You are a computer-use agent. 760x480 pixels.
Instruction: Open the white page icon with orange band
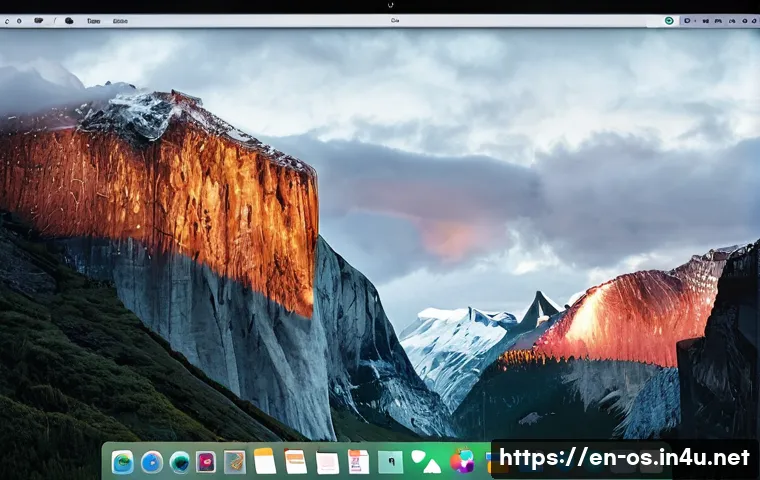tap(295, 461)
